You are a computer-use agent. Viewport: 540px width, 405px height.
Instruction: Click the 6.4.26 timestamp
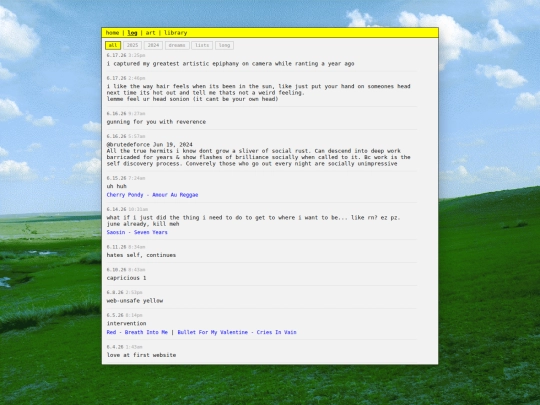coord(124,347)
